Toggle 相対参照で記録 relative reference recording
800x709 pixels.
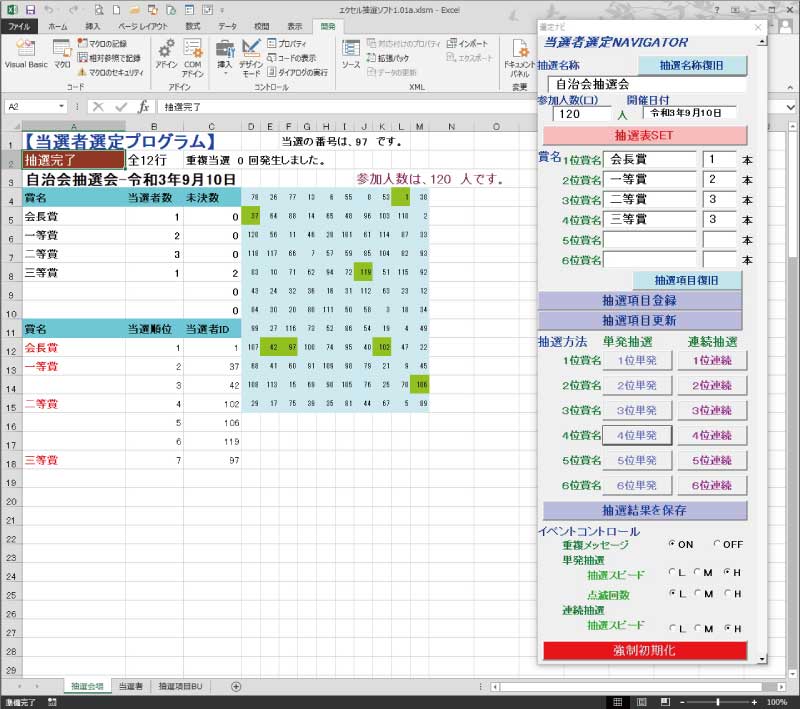[x=109, y=58]
